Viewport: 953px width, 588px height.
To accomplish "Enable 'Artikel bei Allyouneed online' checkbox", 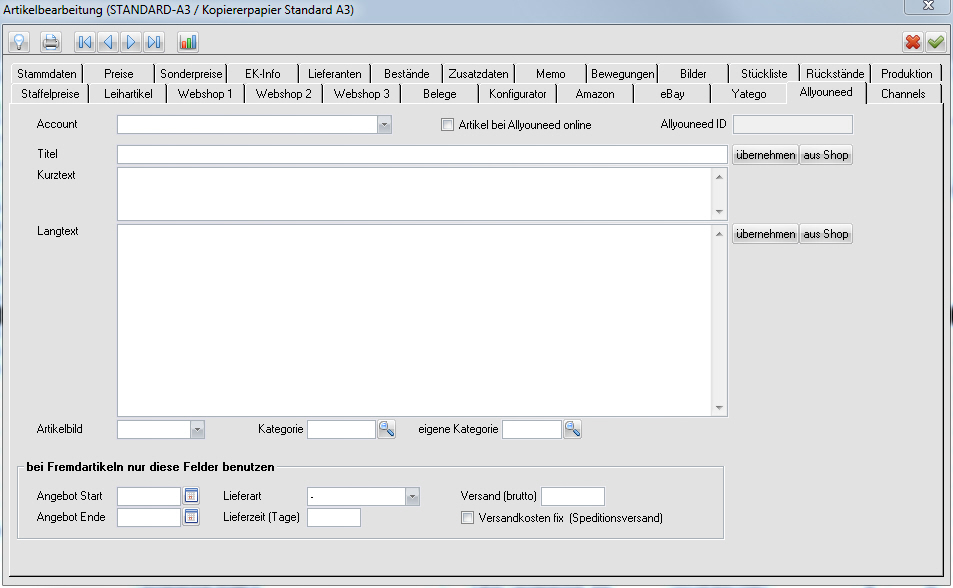I will pos(448,125).
